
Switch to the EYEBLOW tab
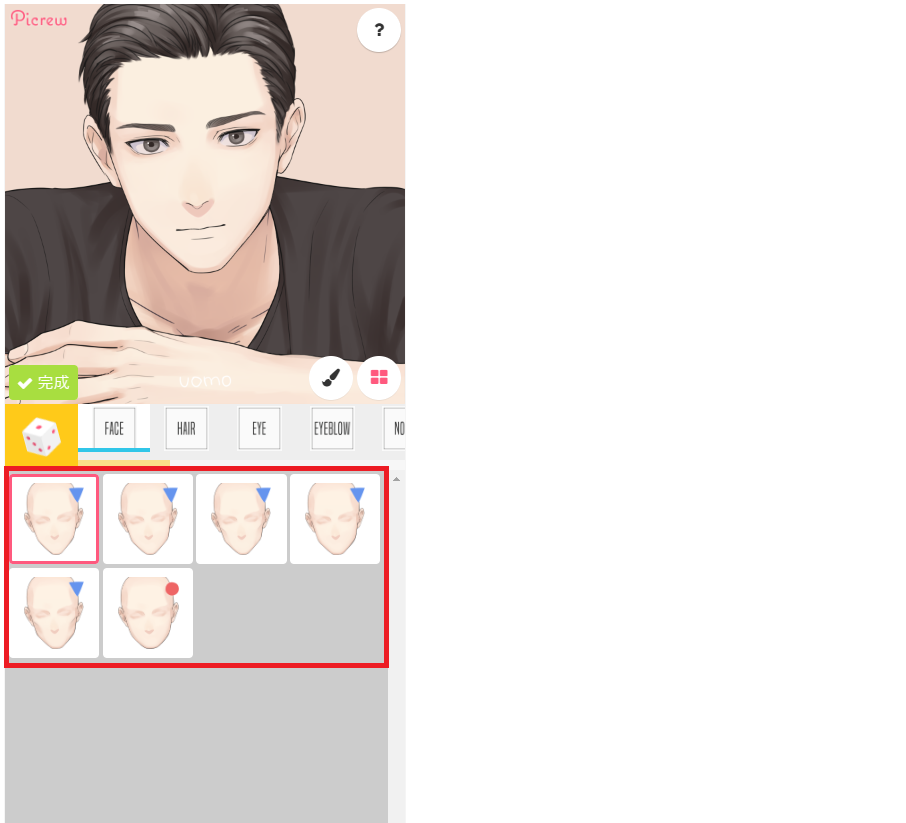click(332, 428)
